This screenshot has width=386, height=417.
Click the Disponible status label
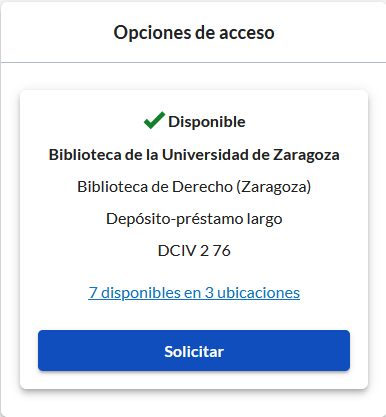coord(207,122)
